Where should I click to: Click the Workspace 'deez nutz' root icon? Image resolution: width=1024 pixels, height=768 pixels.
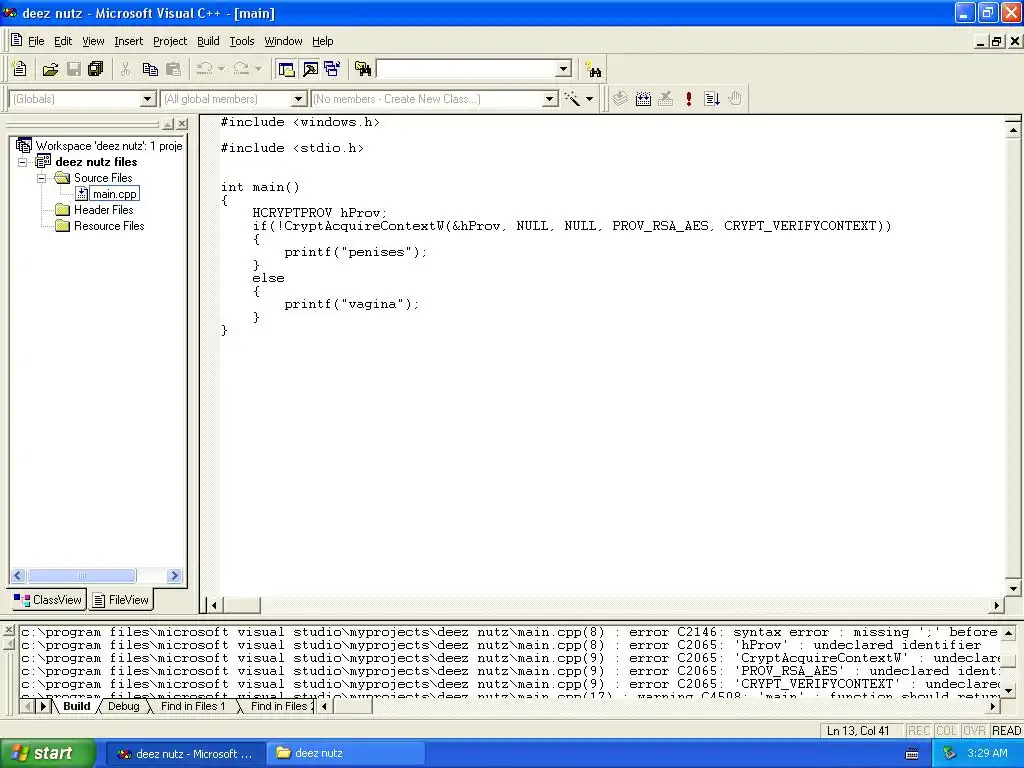[x=24, y=145]
